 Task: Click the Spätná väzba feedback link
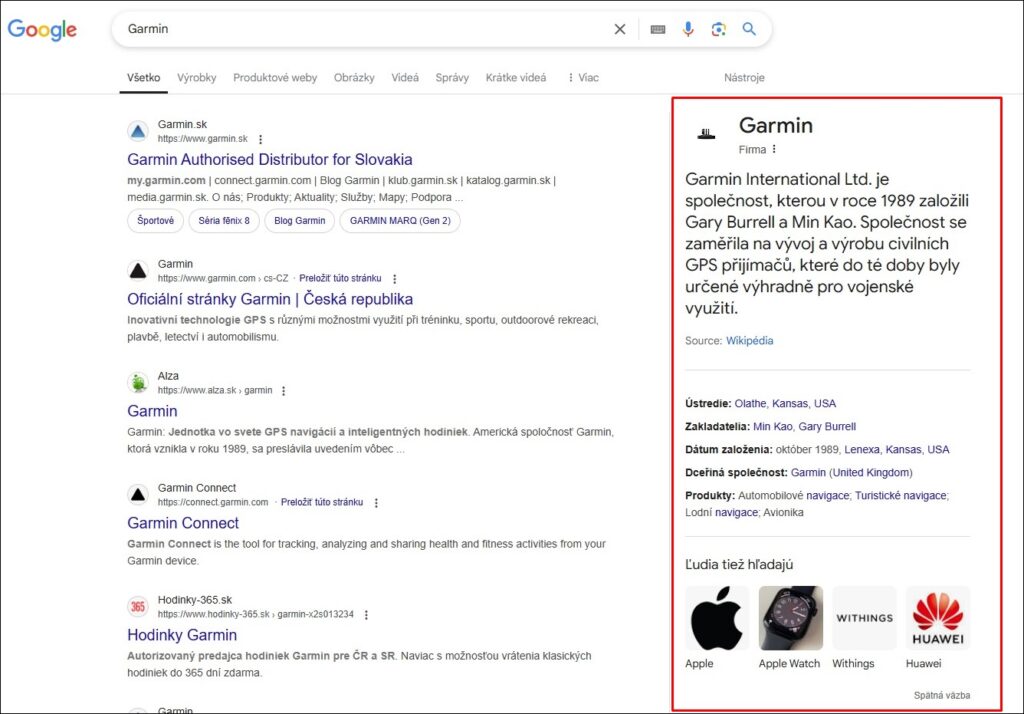942,695
